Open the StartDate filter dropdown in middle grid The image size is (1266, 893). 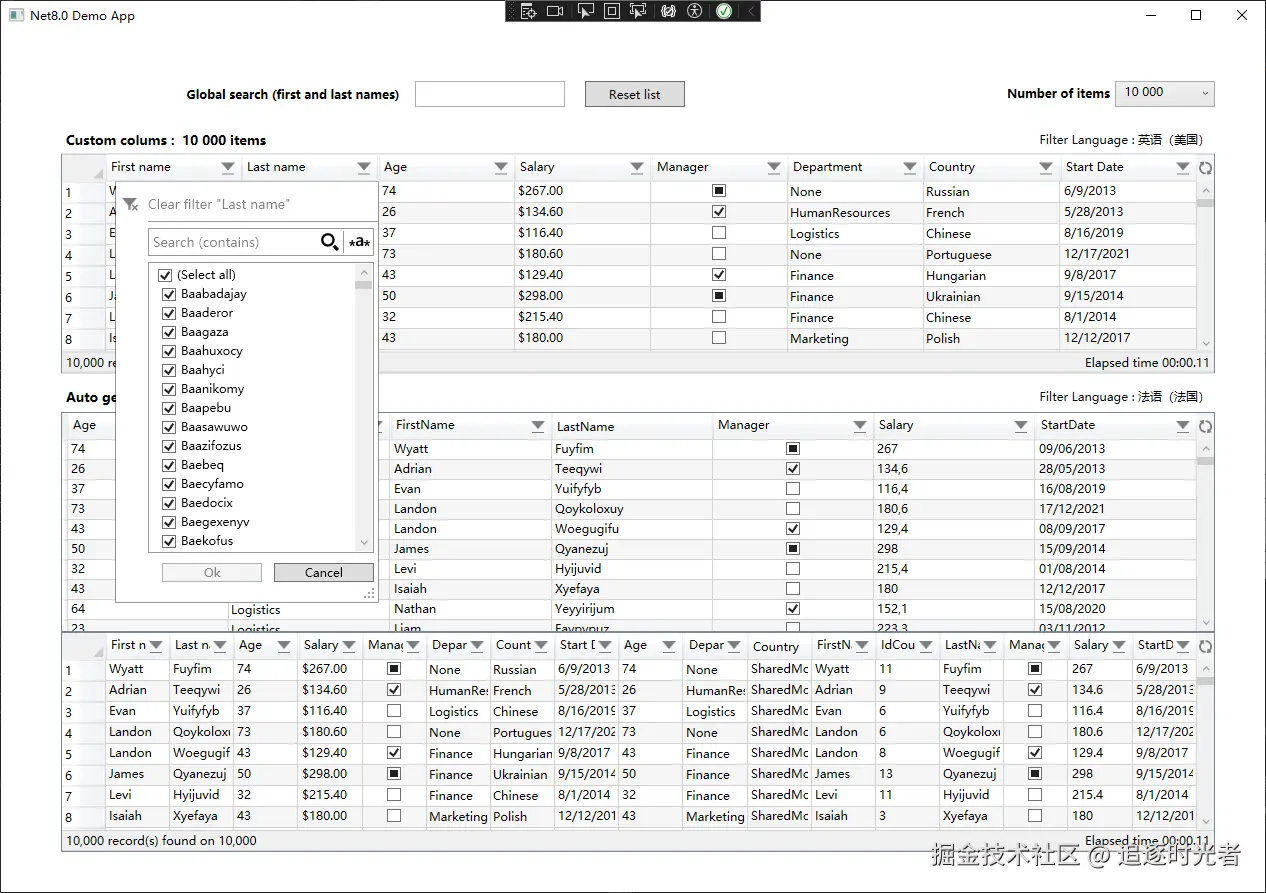[1183, 426]
